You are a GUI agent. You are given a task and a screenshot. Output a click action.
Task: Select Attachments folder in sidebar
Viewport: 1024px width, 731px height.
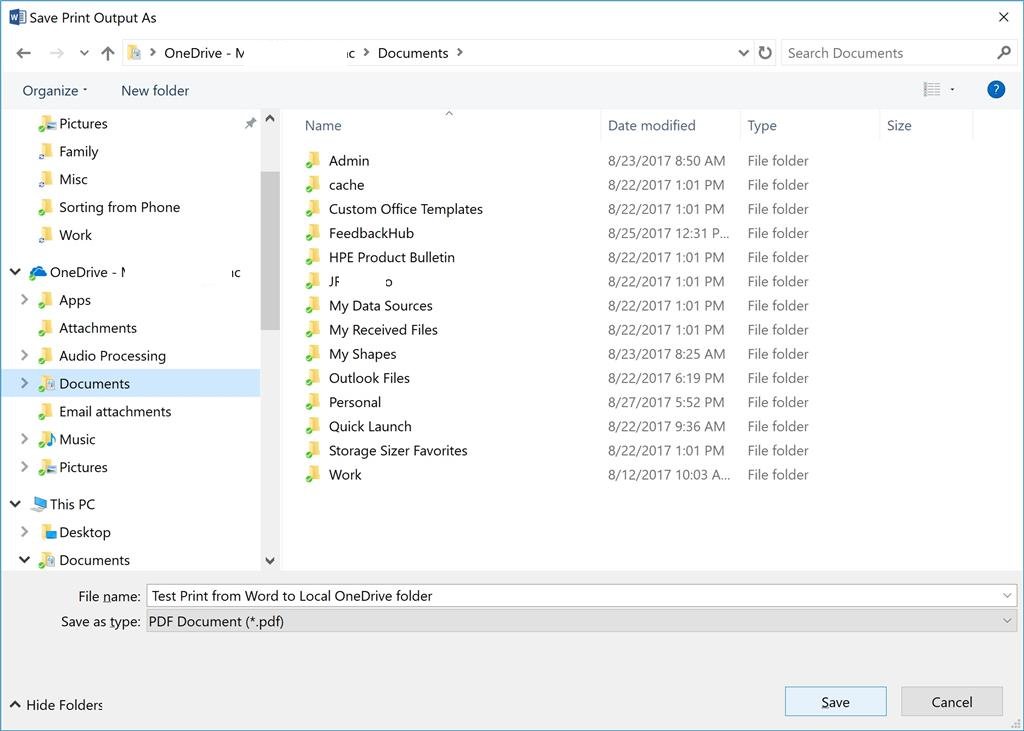tap(97, 328)
